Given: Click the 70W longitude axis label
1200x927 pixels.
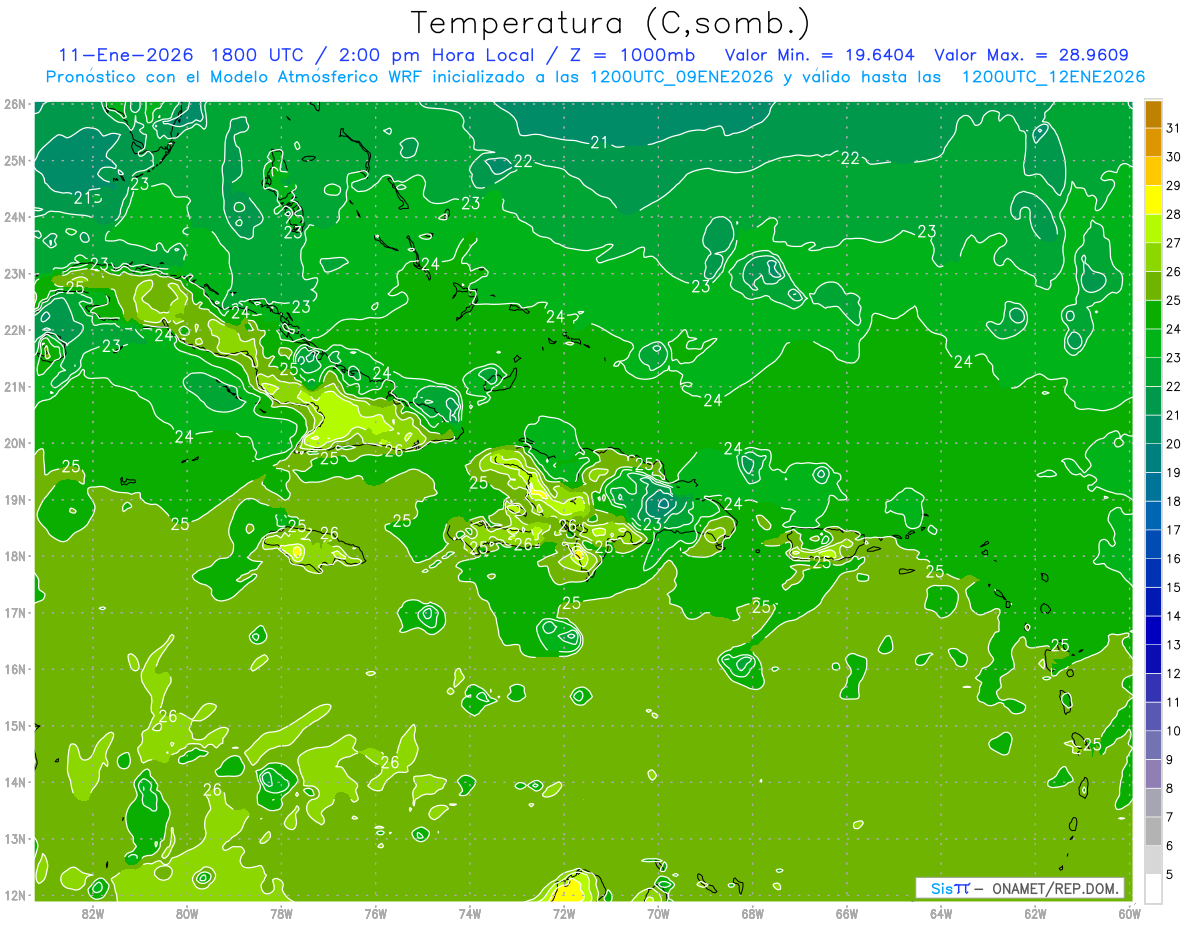Looking at the screenshot, I should [658, 912].
